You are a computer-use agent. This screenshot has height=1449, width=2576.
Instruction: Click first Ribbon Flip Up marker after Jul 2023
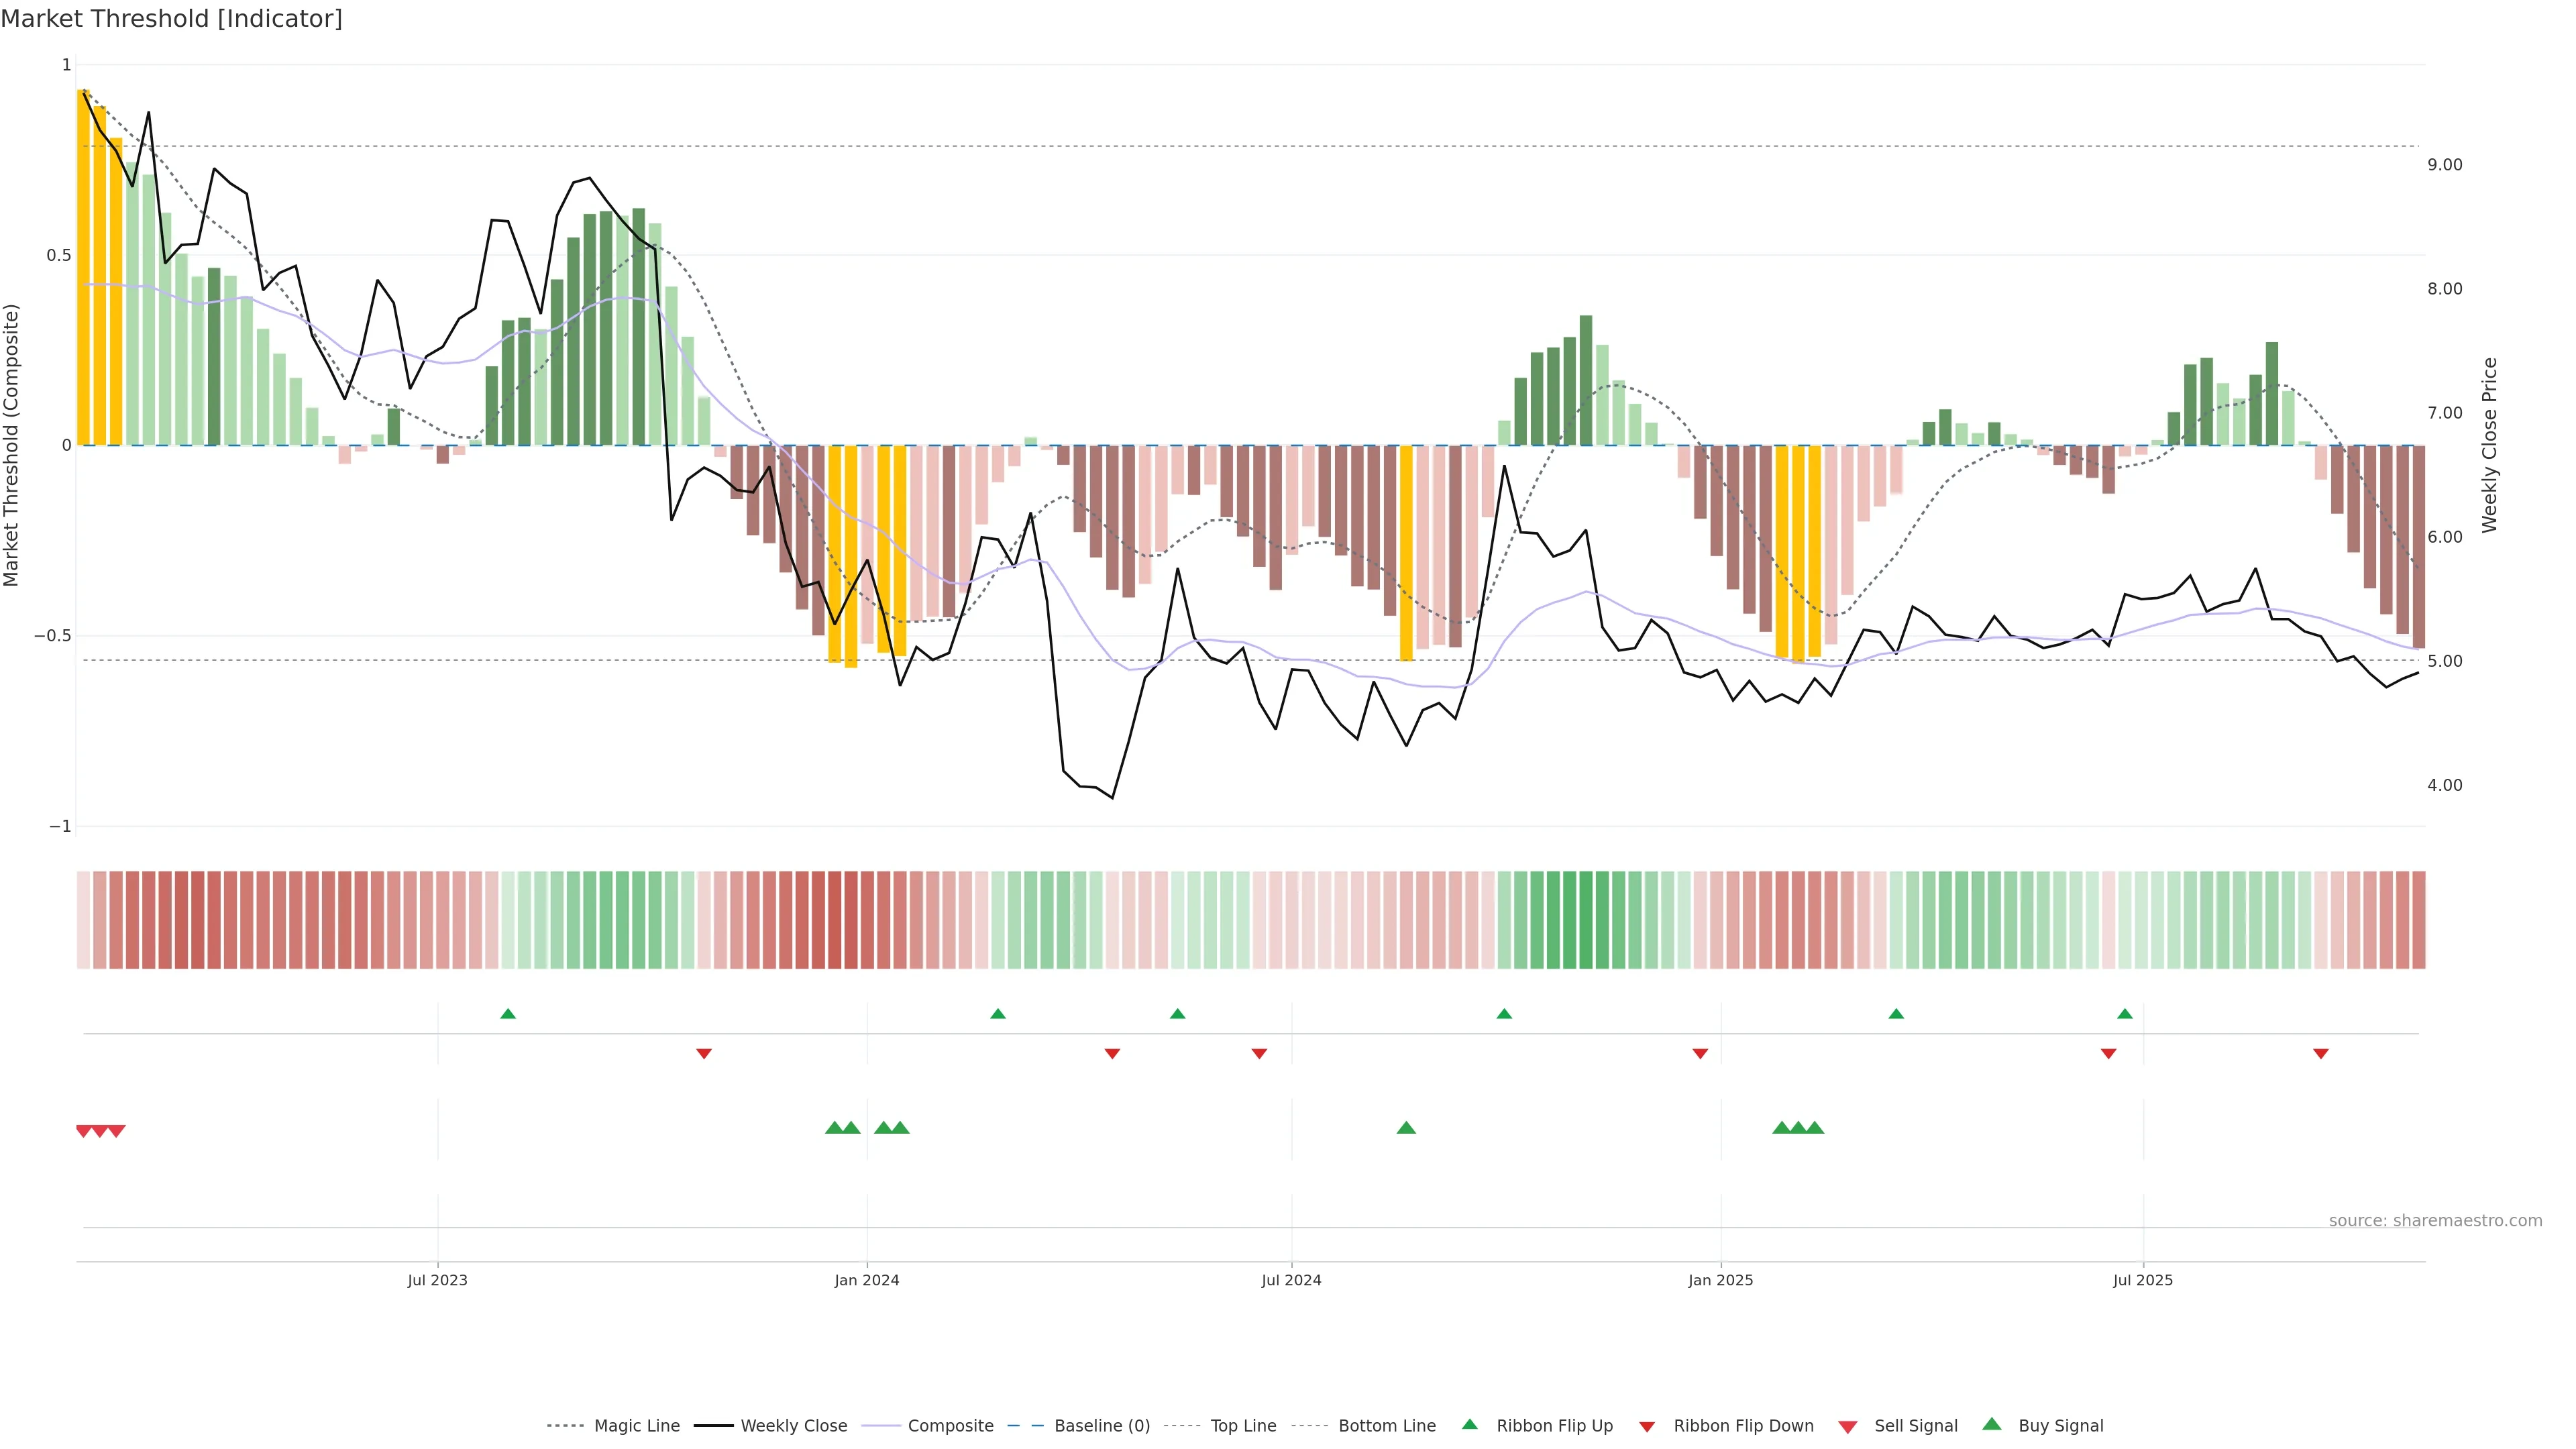pyautogui.click(x=508, y=1014)
